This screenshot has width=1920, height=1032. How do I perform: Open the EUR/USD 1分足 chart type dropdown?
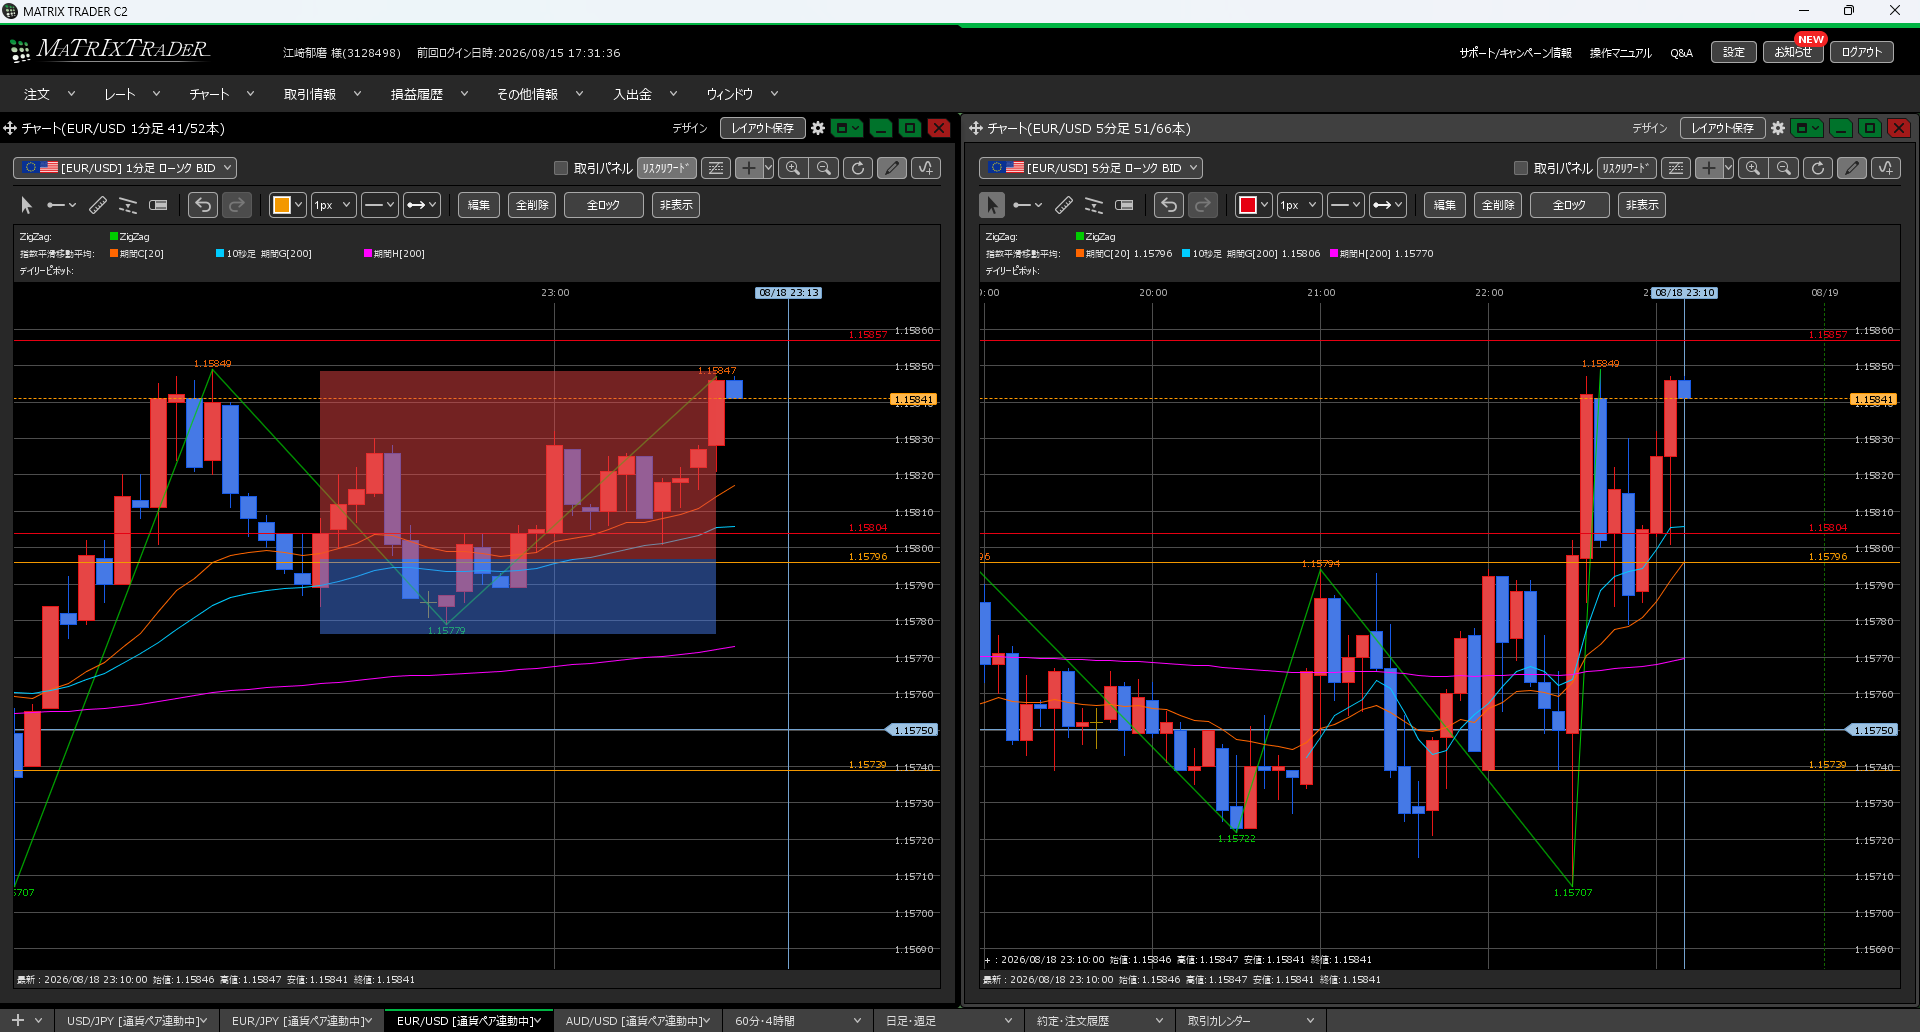tap(125, 168)
